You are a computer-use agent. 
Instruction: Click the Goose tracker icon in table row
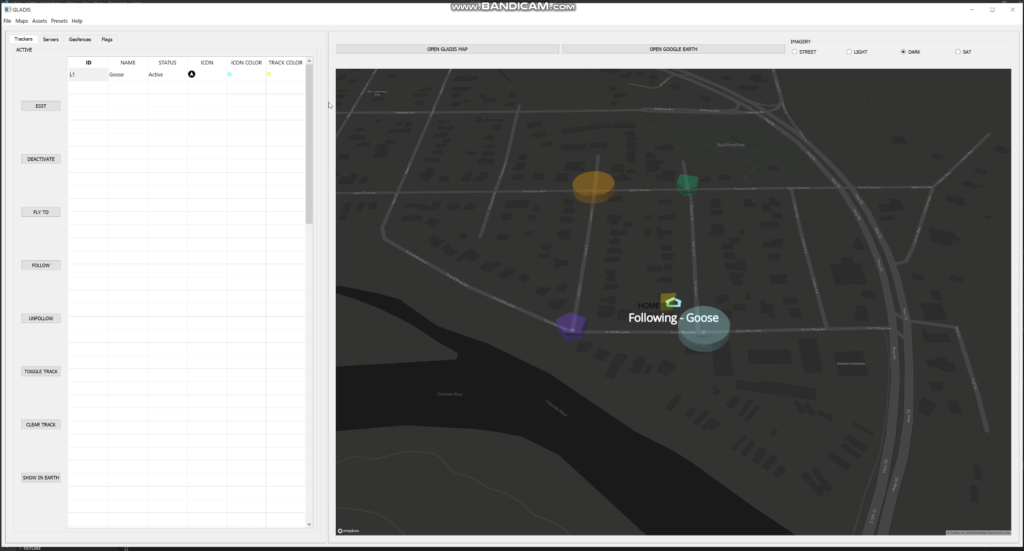click(191, 74)
